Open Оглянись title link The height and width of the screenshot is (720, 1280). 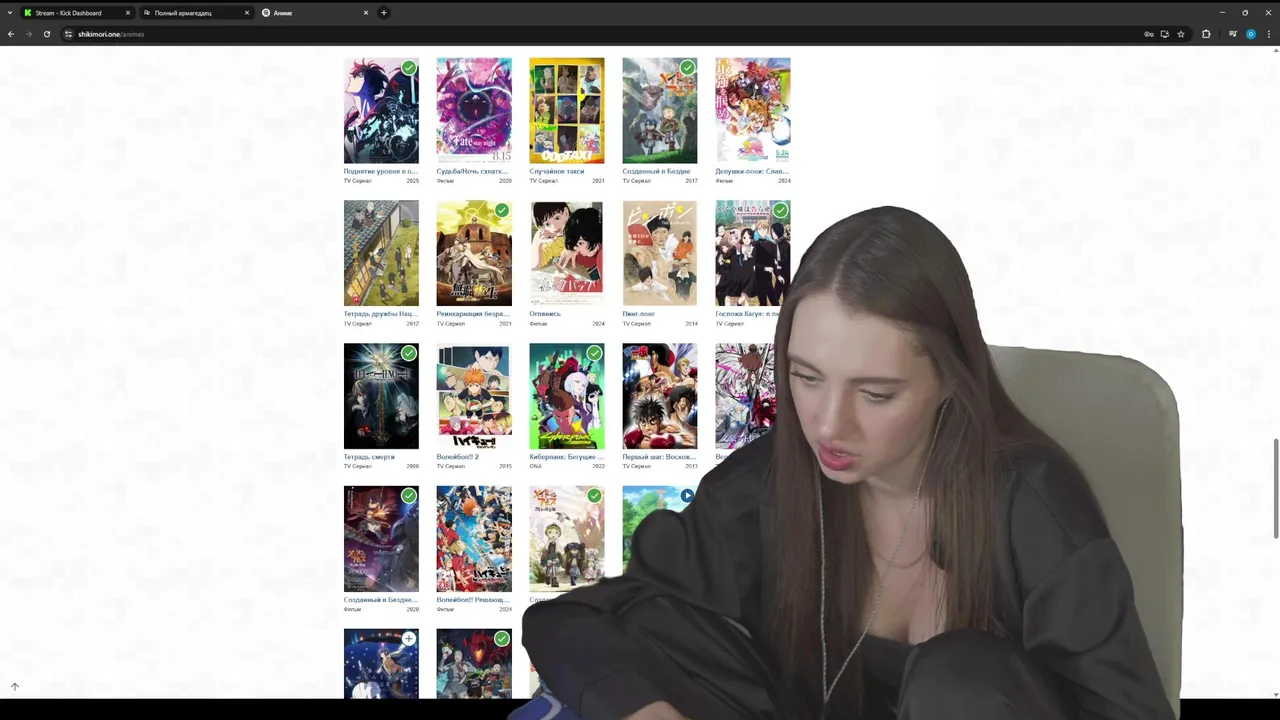[545, 314]
